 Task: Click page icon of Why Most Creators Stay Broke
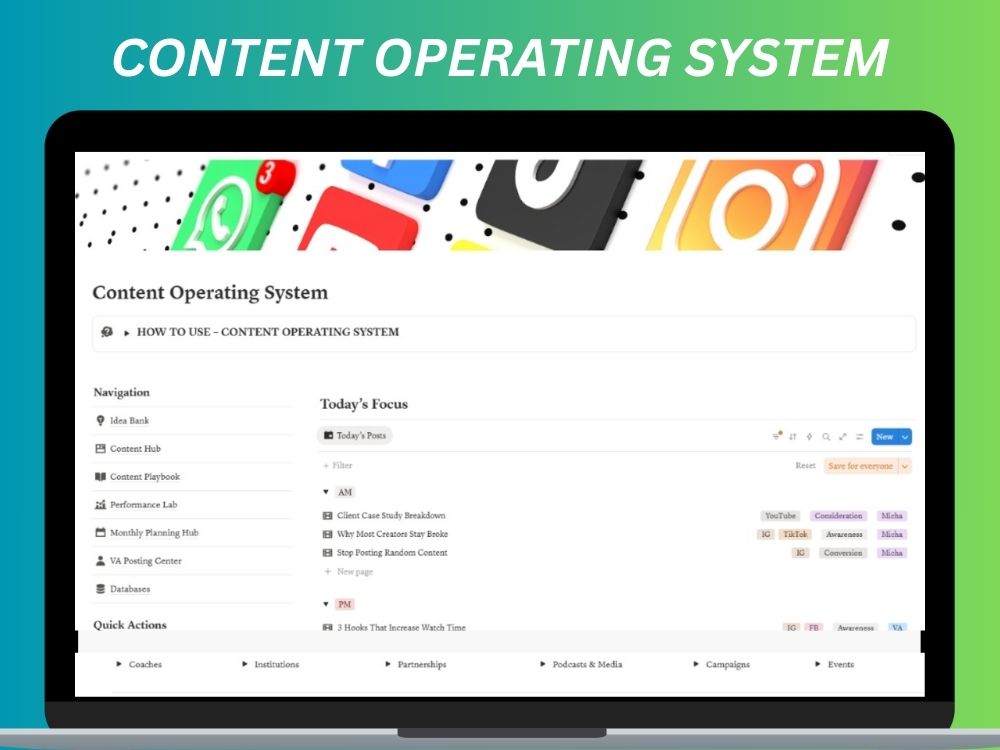pos(328,534)
